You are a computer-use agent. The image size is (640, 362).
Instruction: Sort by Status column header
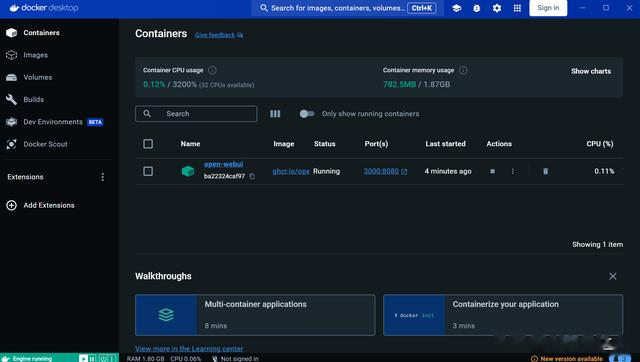click(324, 144)
